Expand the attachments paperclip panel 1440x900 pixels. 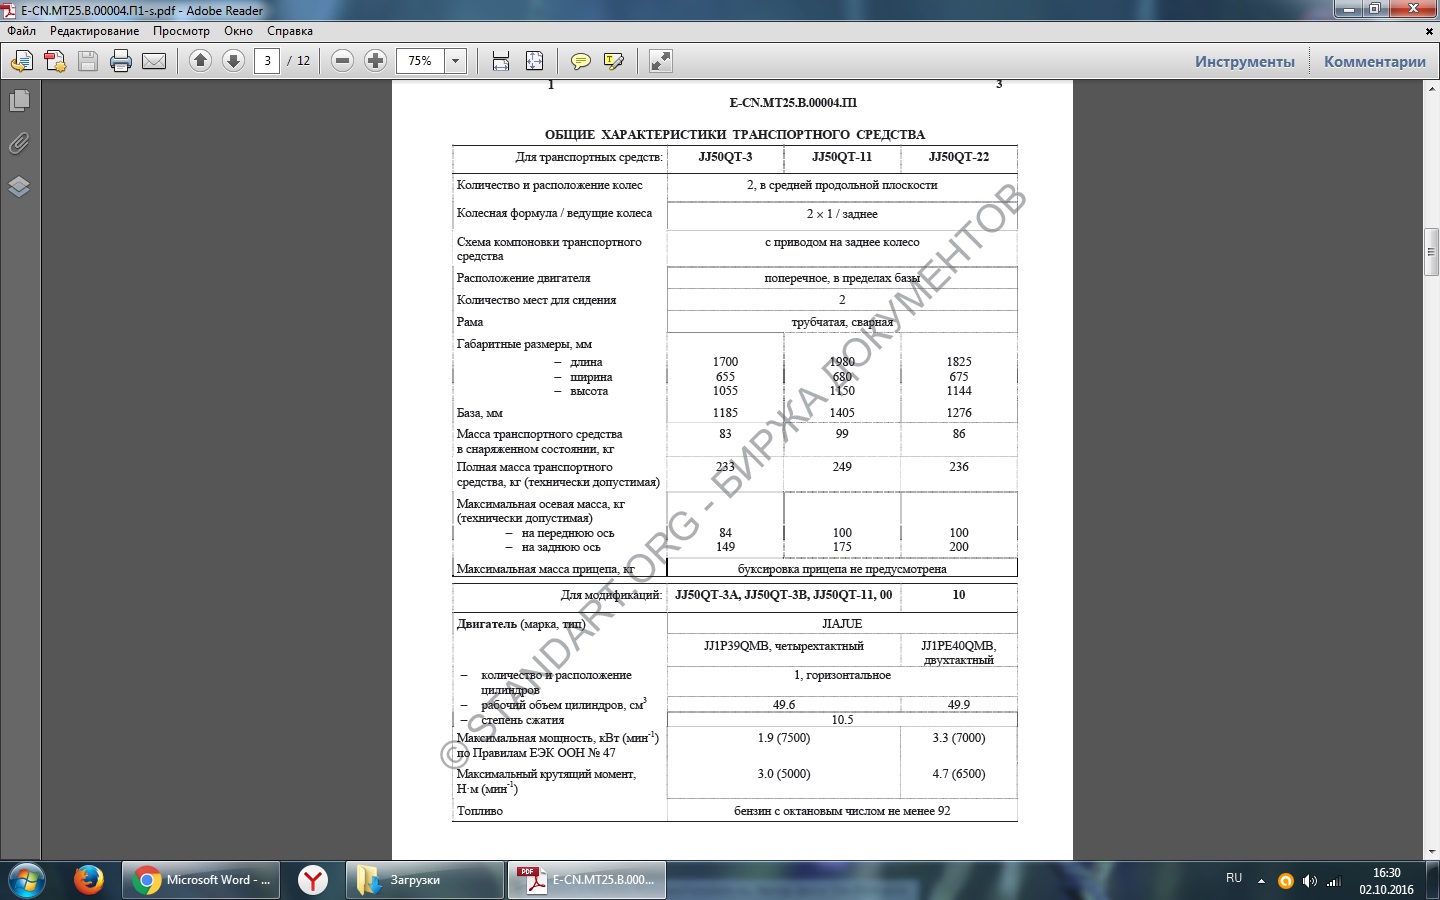click(x=19, y=144)
